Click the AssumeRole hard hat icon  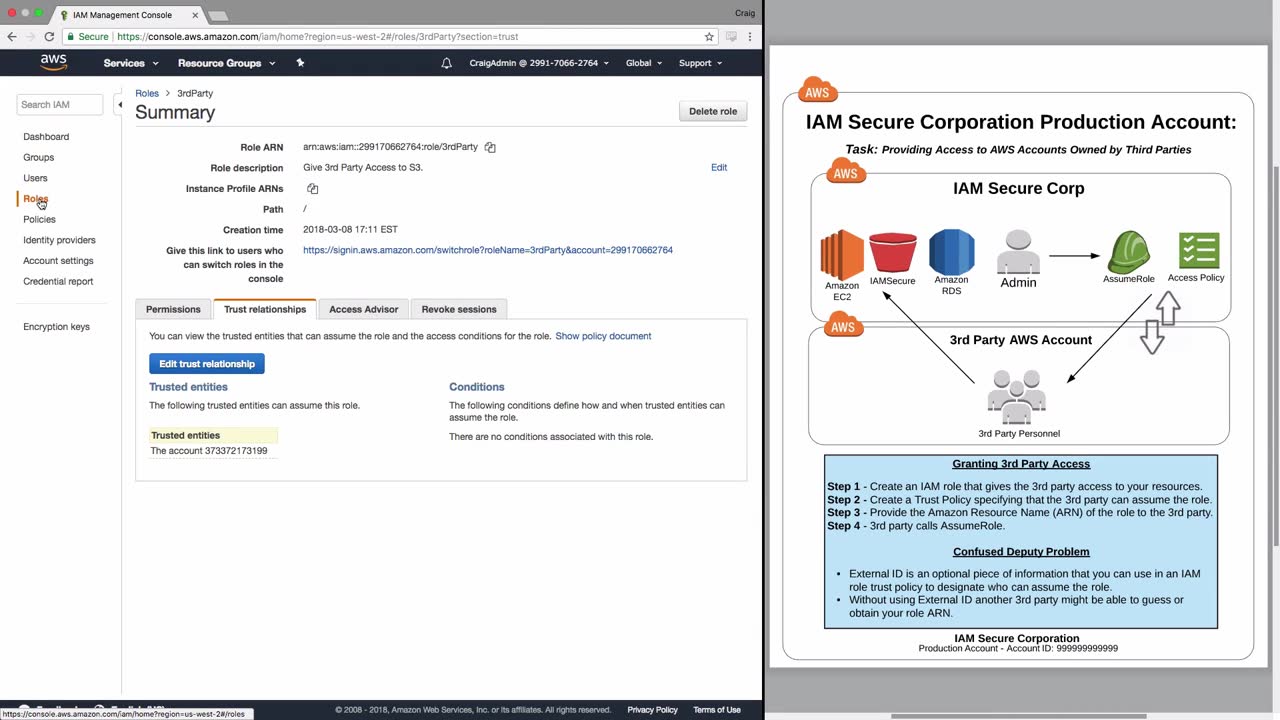tap(1128, 251)
